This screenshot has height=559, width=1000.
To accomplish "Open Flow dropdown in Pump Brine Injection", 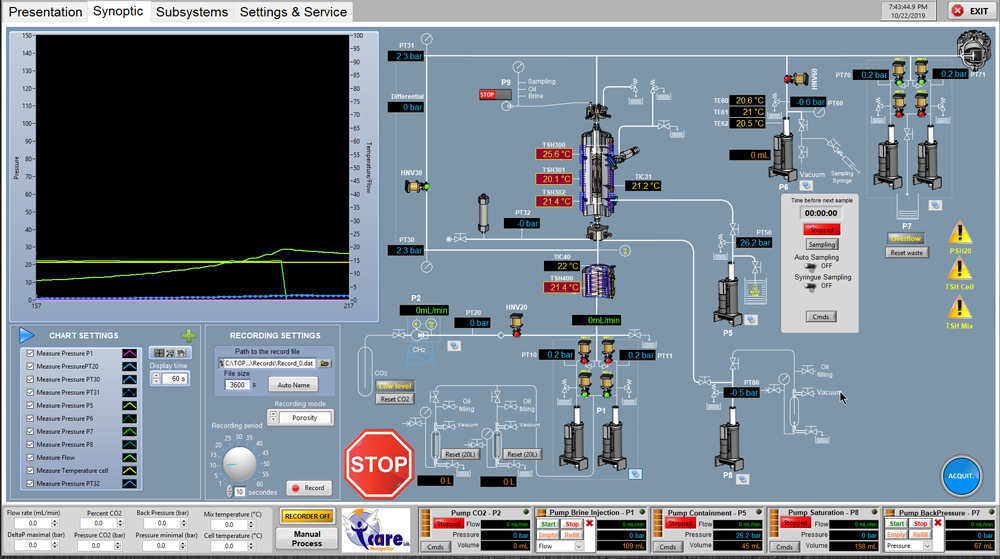I will tap(578, 546).
